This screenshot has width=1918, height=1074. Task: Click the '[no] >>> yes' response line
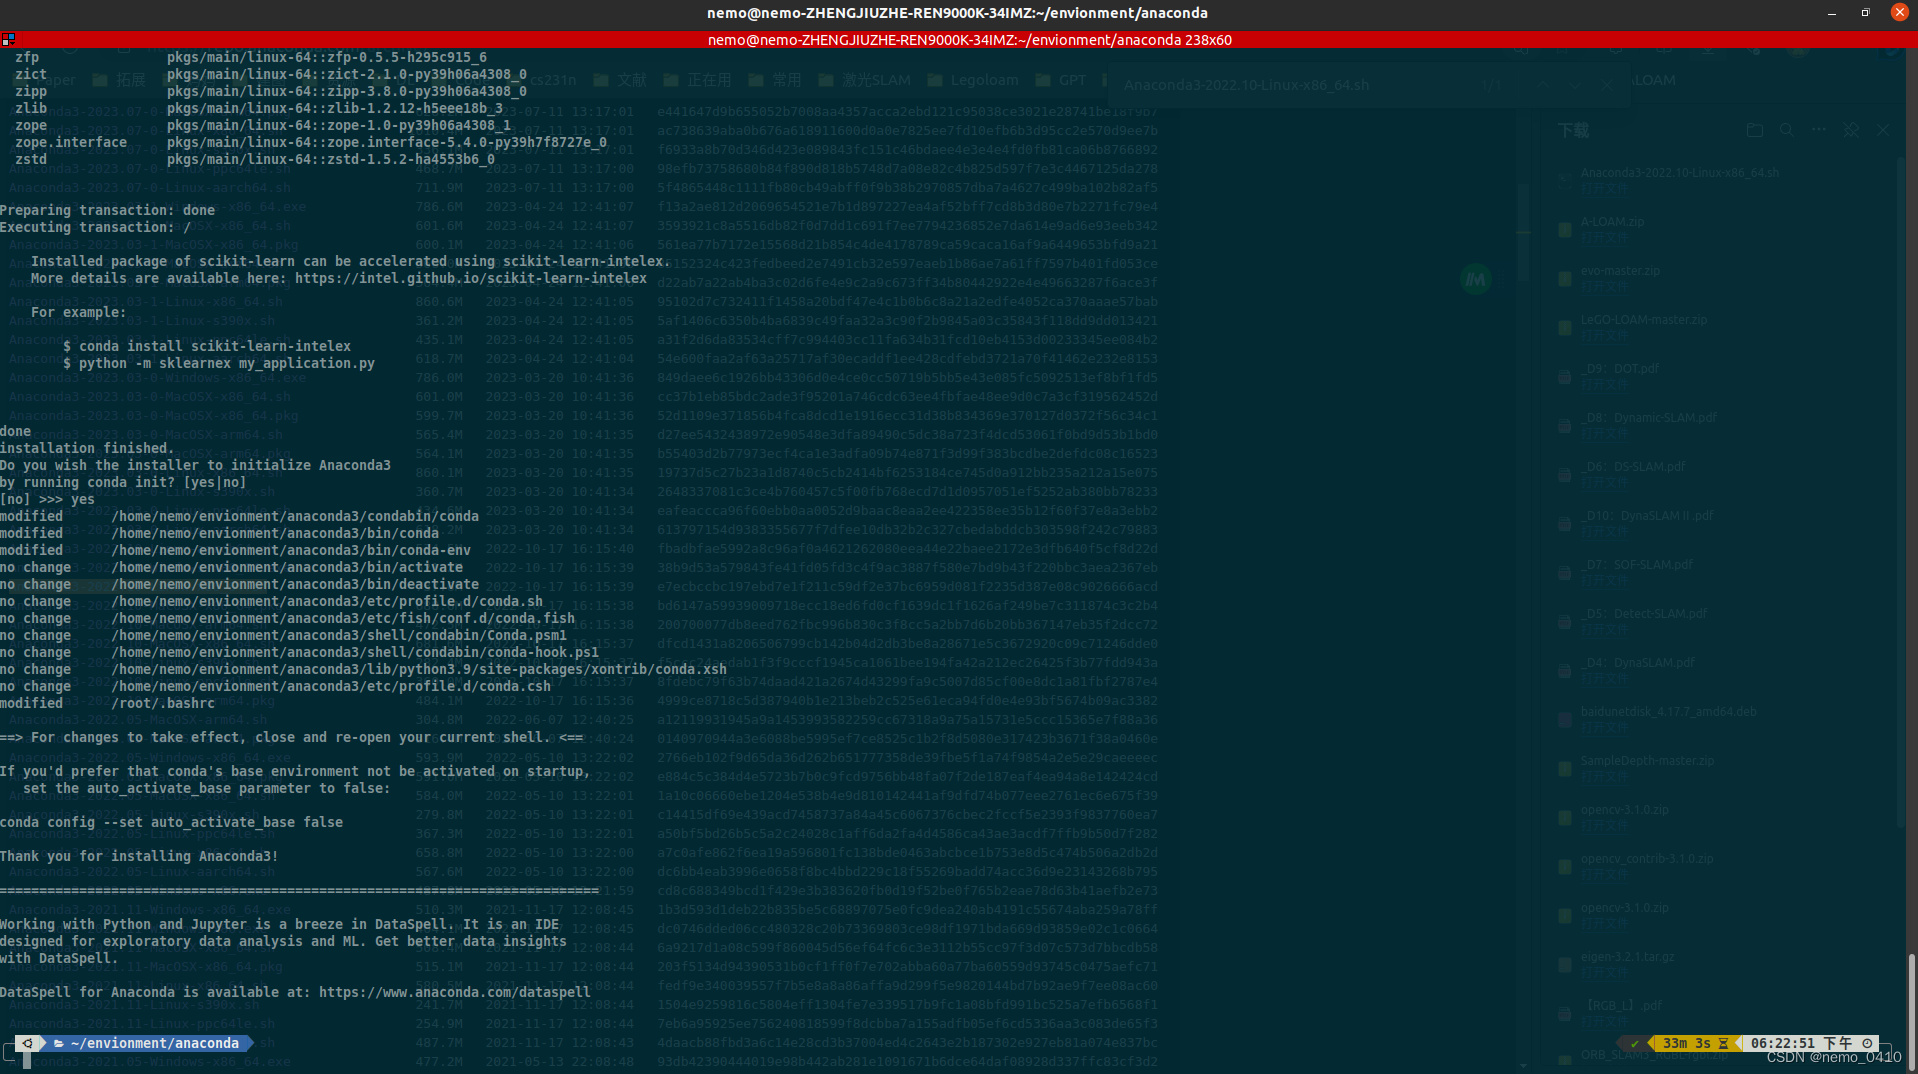pos(47,500)
